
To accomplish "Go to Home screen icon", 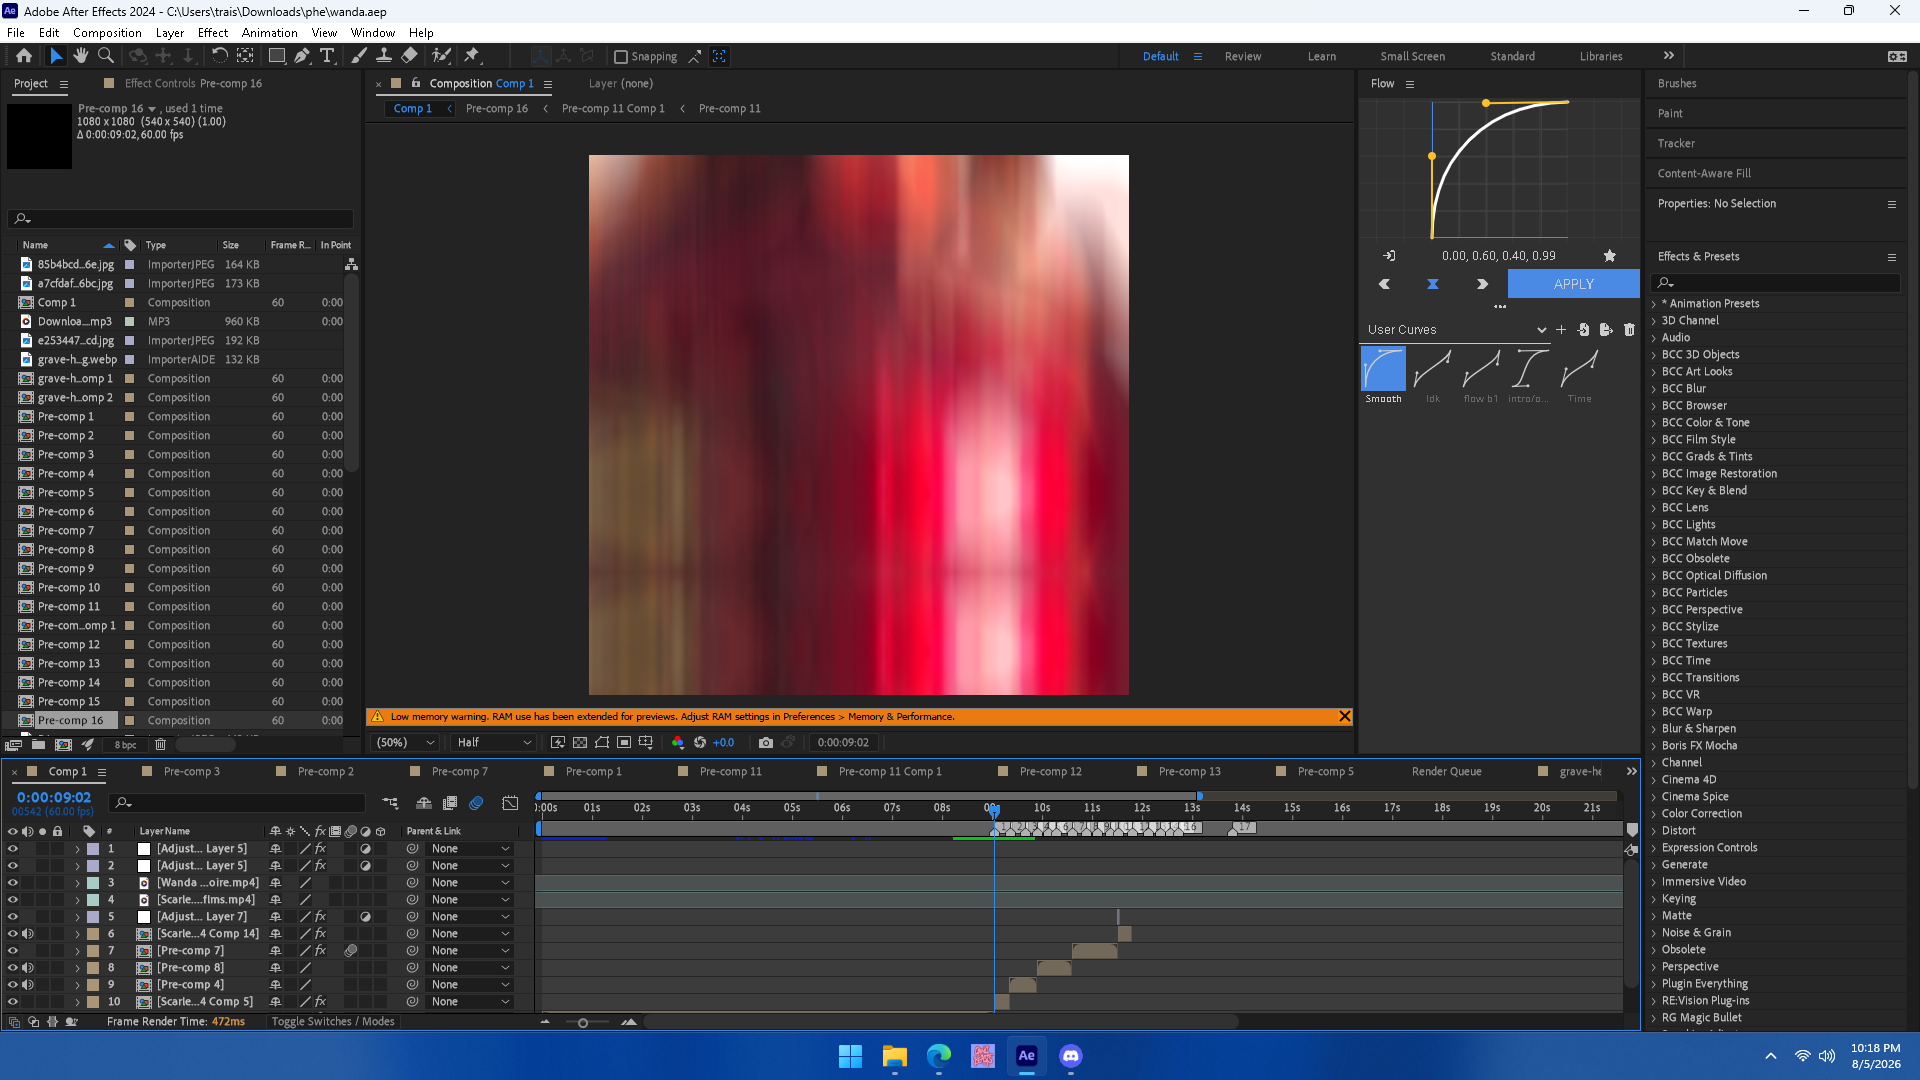I will [24, 56].
